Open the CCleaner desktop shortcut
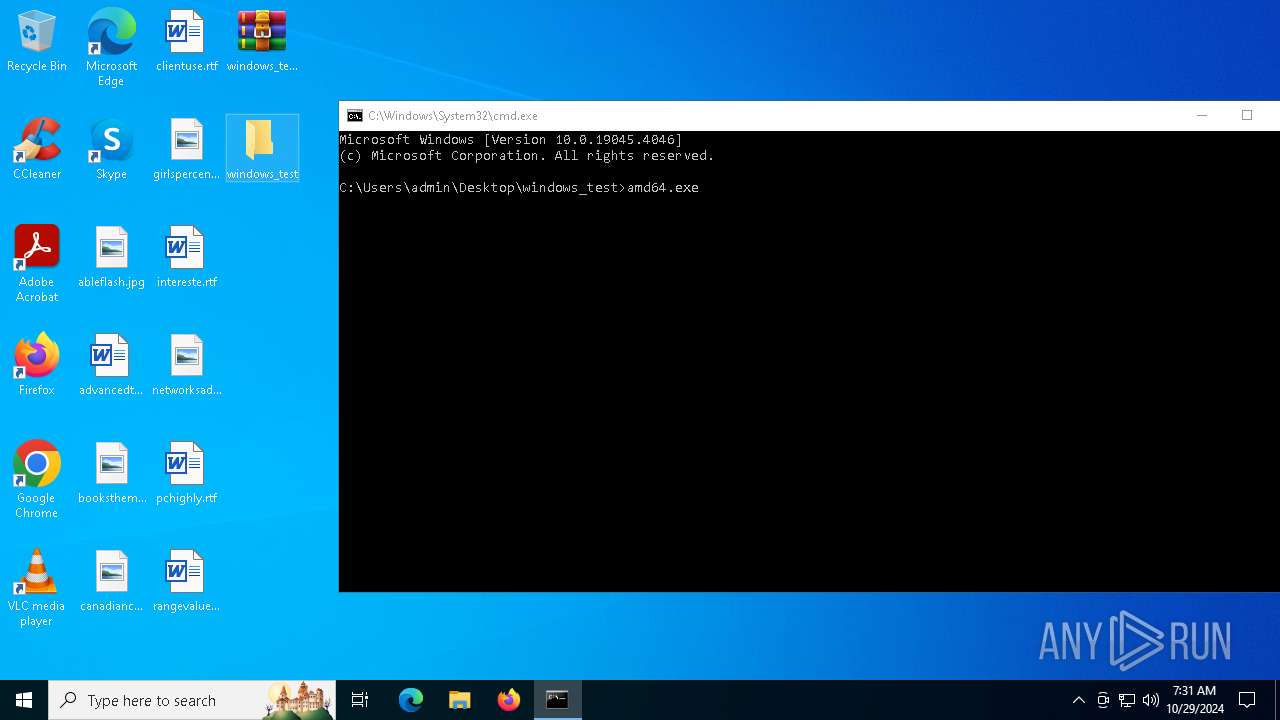The width and height of the screenshot is (1280, 720). [x=37, y=150]
